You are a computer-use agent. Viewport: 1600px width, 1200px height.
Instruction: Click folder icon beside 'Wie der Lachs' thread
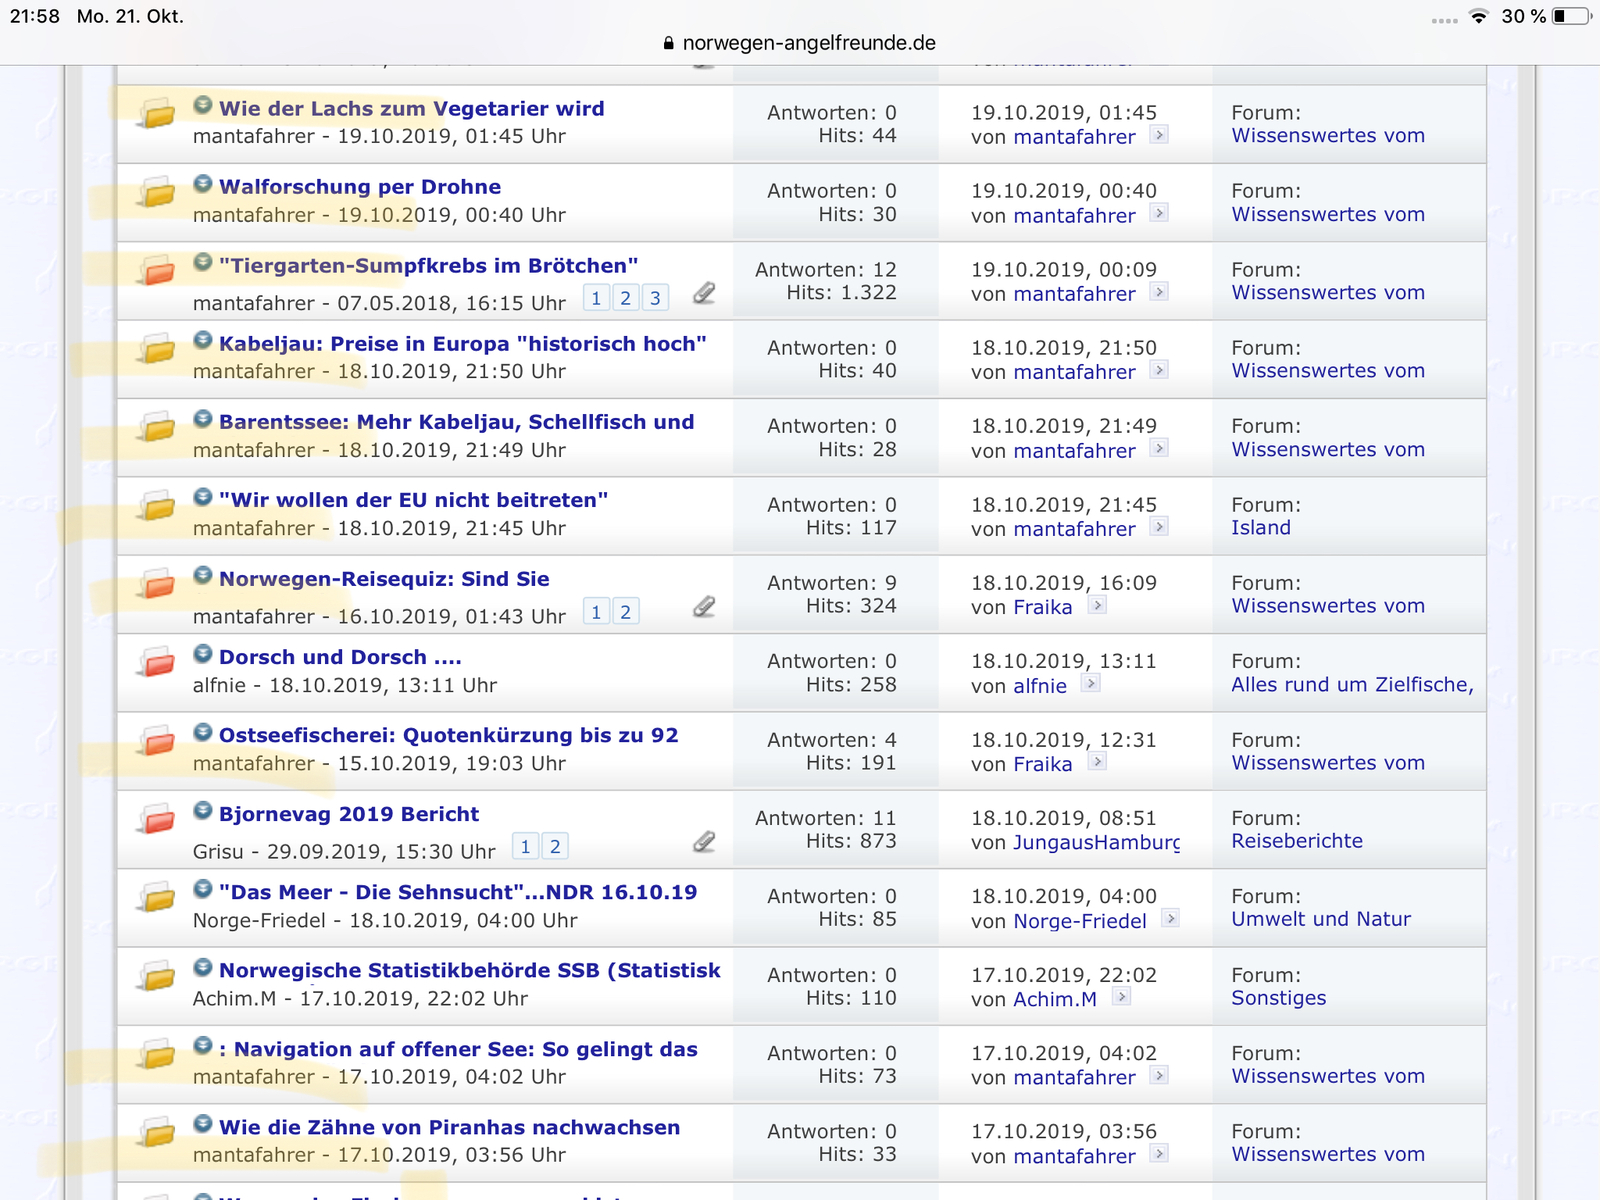(156, 113)
